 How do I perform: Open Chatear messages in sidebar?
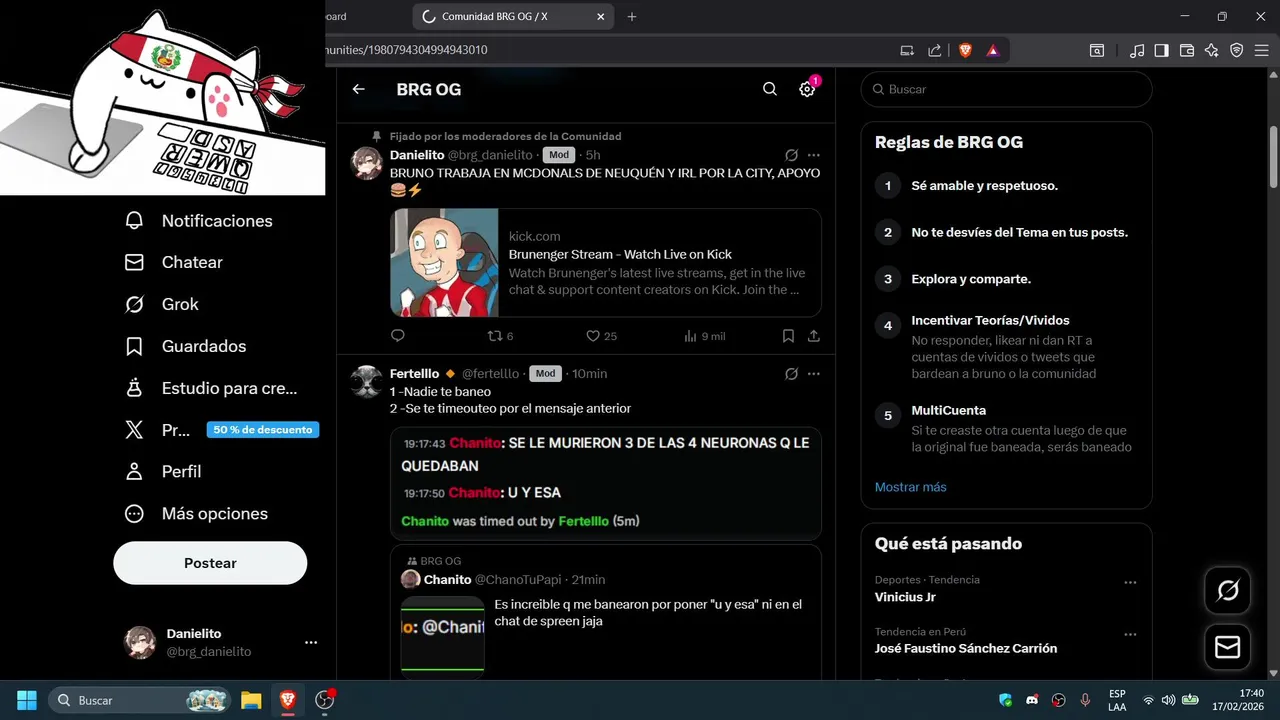coord(173,262)
